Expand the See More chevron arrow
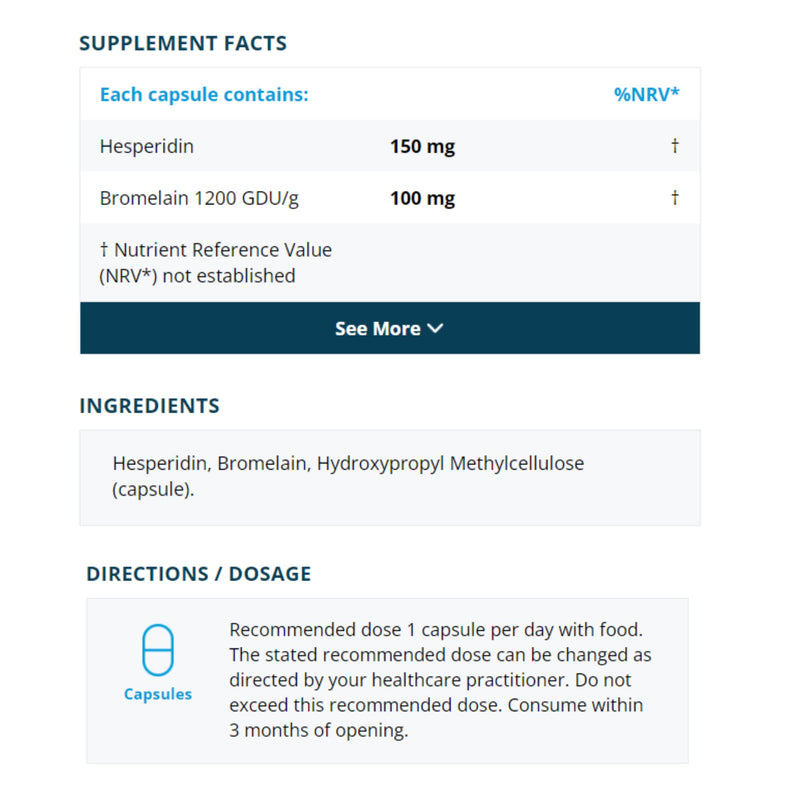Viewport: 800px width, 800px height. point(435,328)
